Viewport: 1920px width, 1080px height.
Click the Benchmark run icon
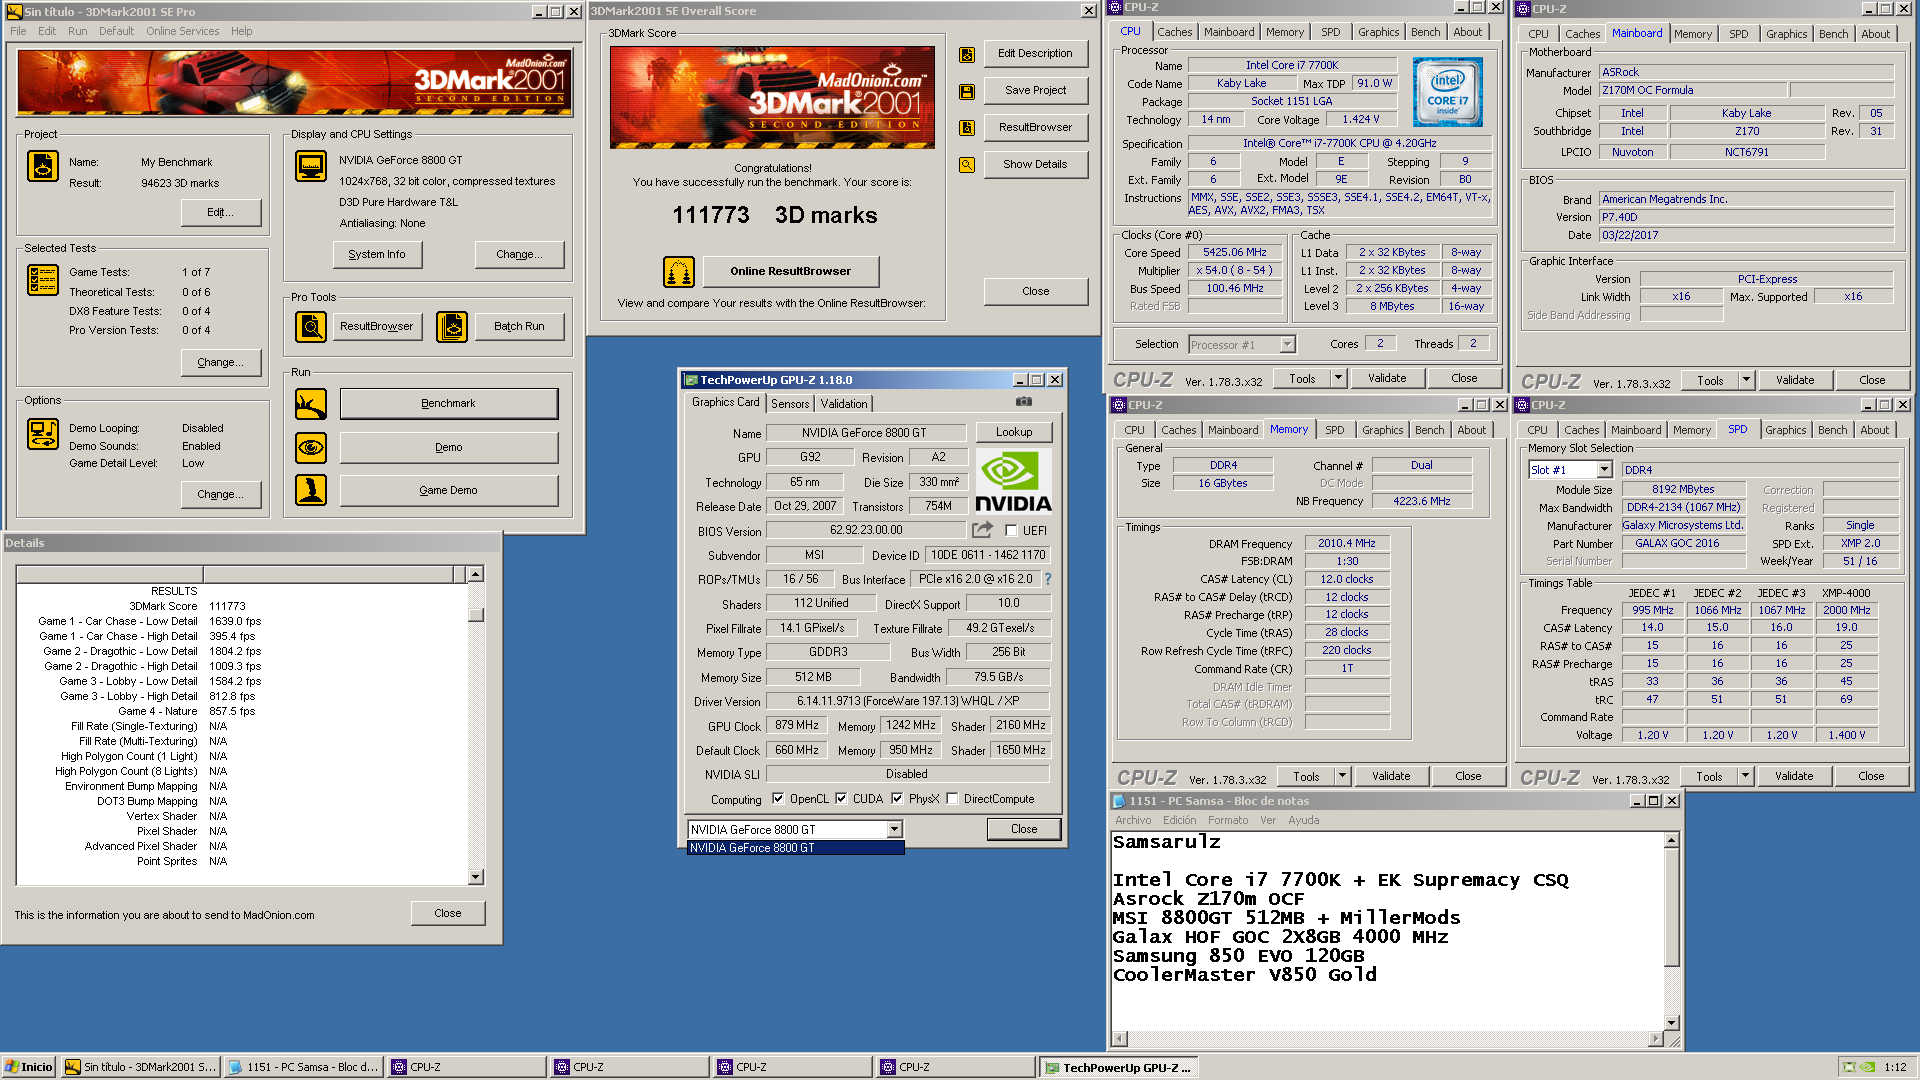click(311, 404)
